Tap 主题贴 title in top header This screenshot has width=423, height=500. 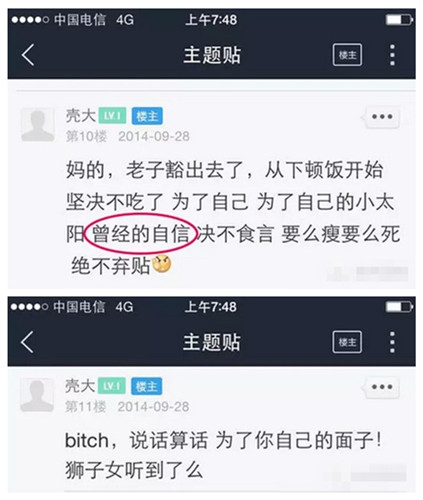pos(212,55)
